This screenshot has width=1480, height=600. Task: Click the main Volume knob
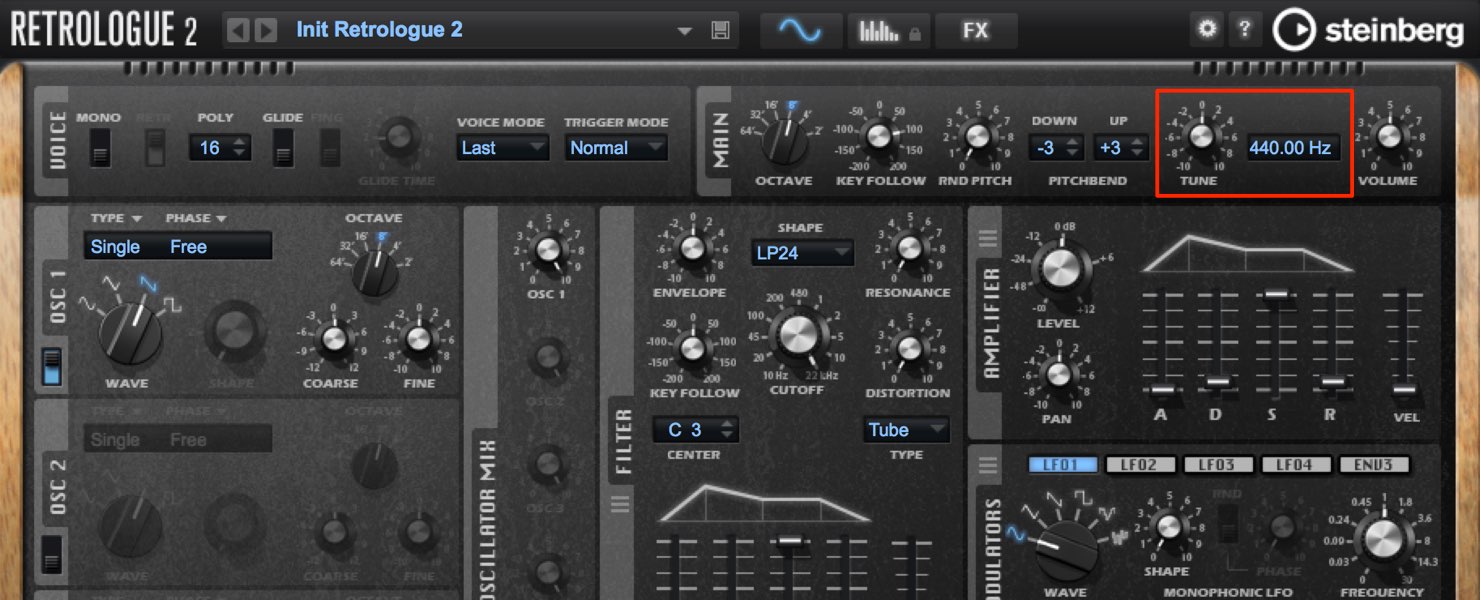click(1388, 136)
